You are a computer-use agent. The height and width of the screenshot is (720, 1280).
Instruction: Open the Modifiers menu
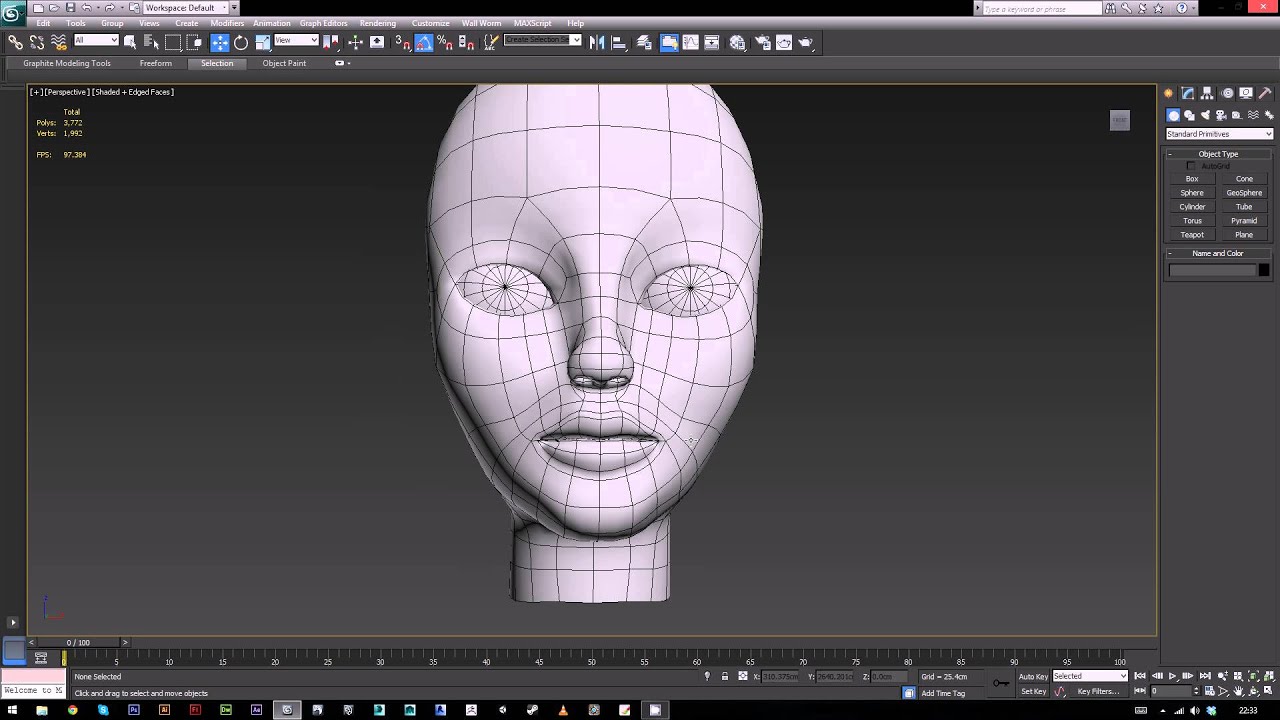pyautogui.click(x=227, y=23)
